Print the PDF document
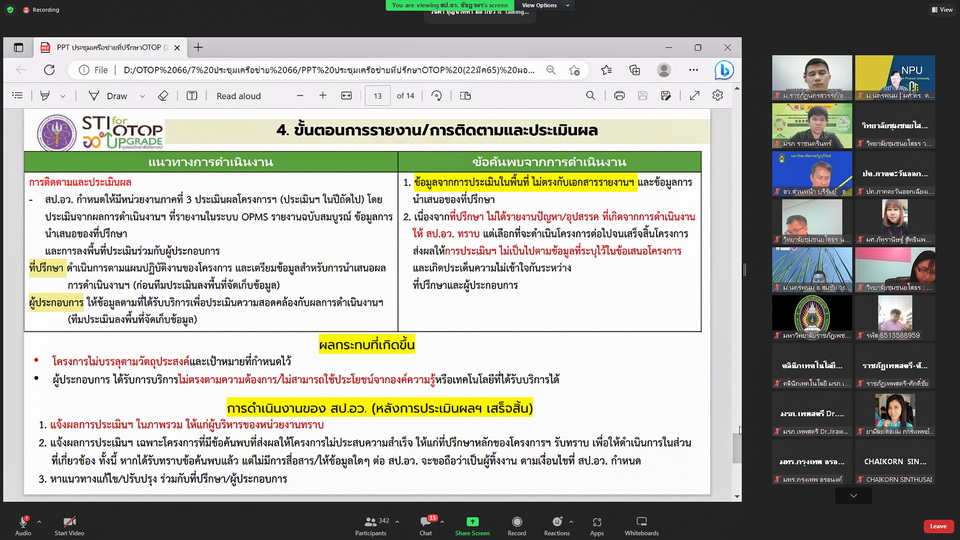Image resolution: width=960 pixels, height=540 pixels. (619, 96)
